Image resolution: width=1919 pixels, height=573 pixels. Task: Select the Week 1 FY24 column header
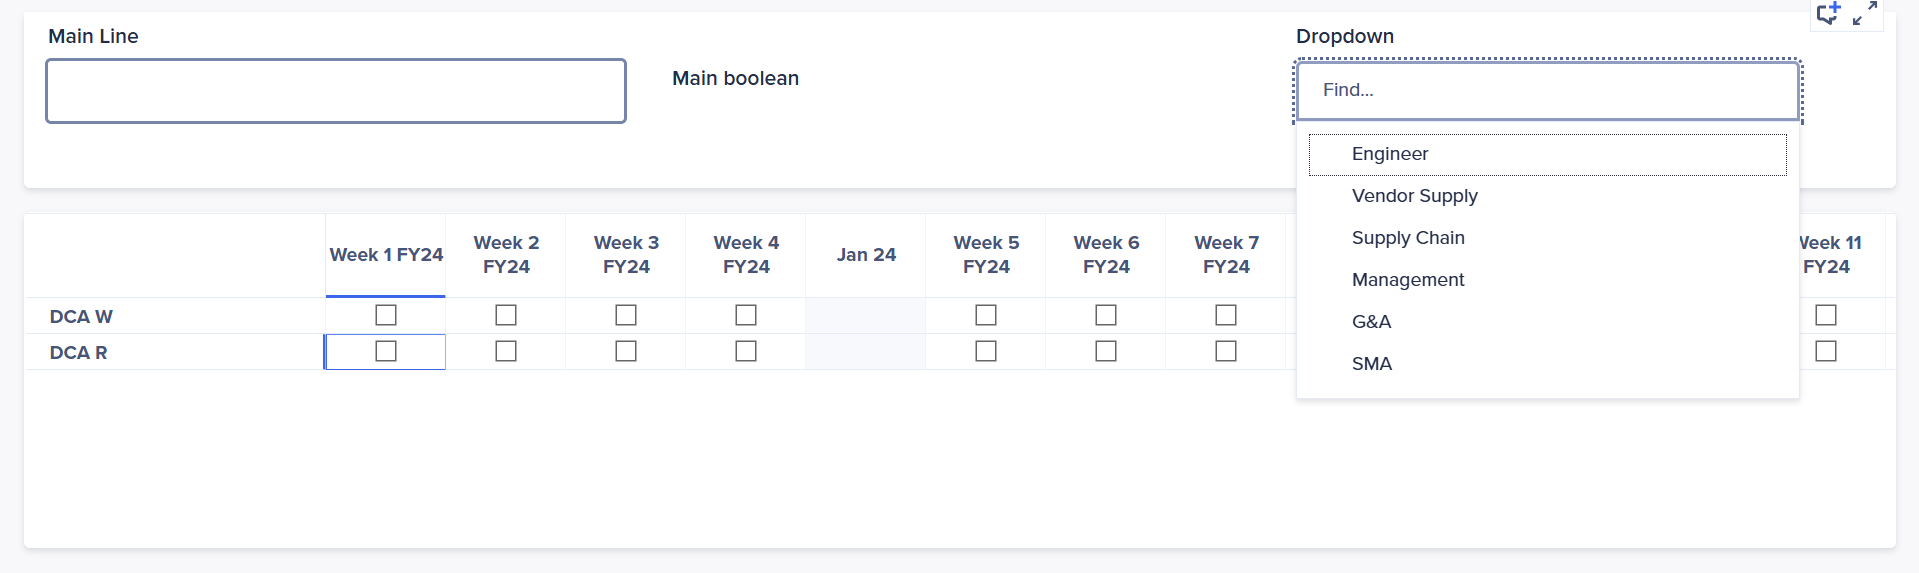(386, 255)
